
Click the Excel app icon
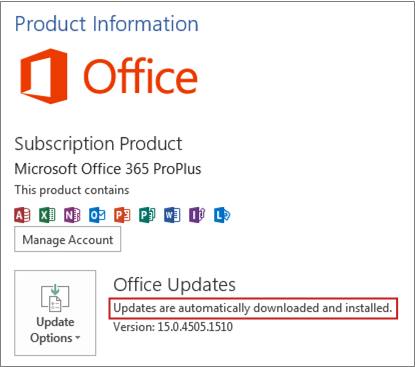pos(47,215)
